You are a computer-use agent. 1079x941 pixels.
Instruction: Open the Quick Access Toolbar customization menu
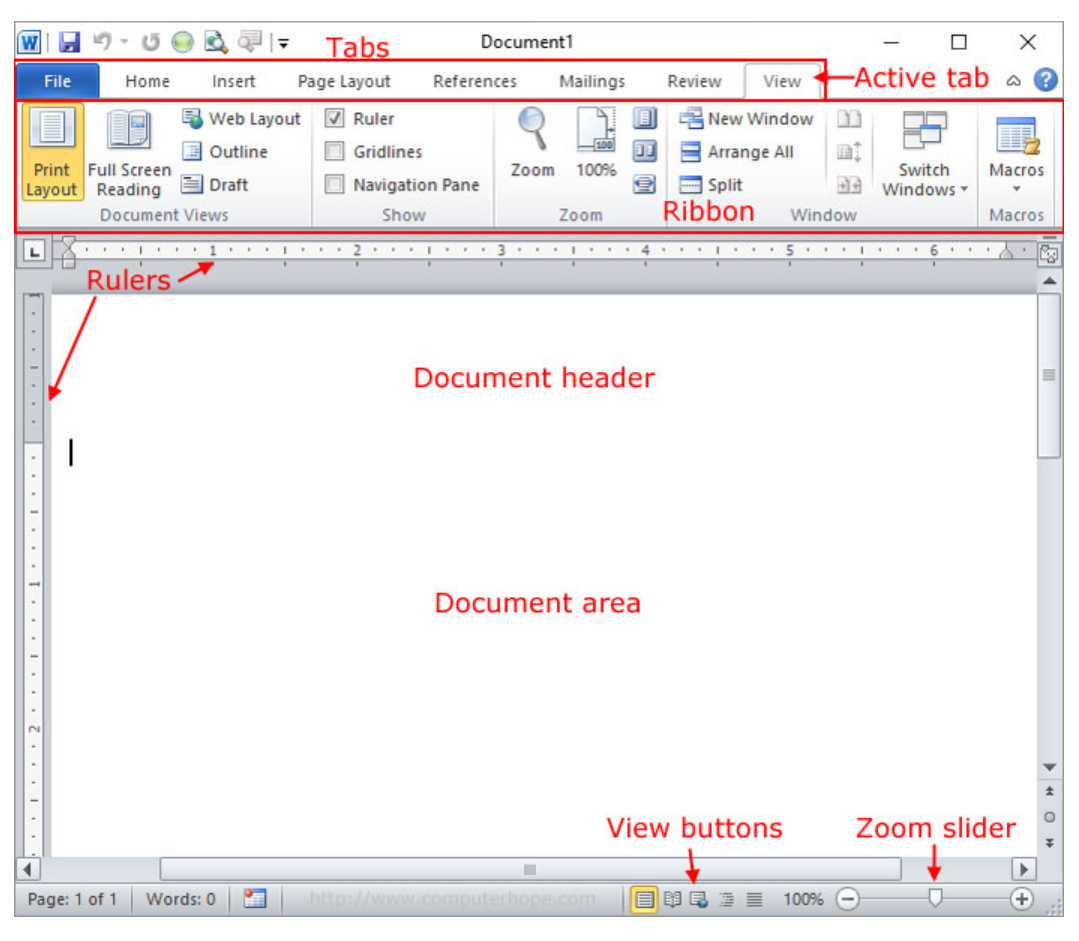click(283, 43)
